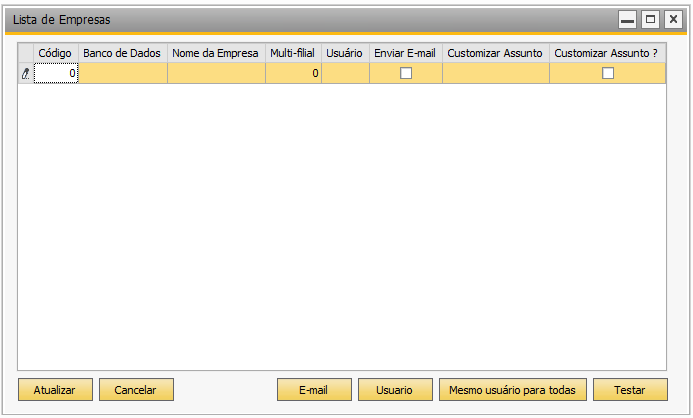Click the Nome da Empresa cell in the first row
Screen dimensions: 693x418
(217, 73)
